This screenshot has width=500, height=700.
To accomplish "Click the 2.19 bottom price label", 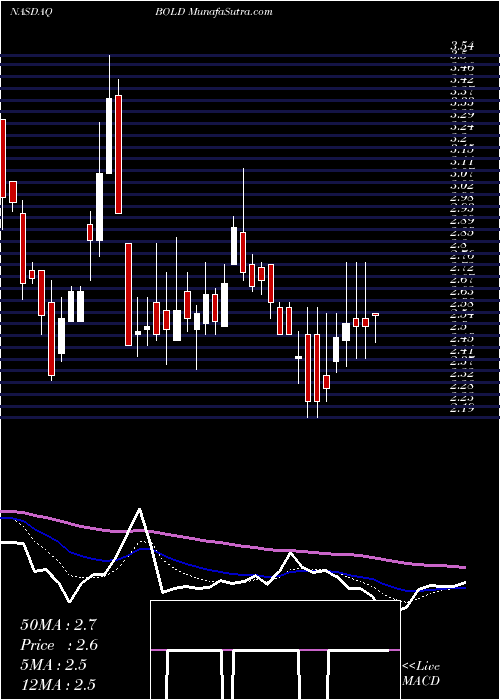I will point(462,408).
